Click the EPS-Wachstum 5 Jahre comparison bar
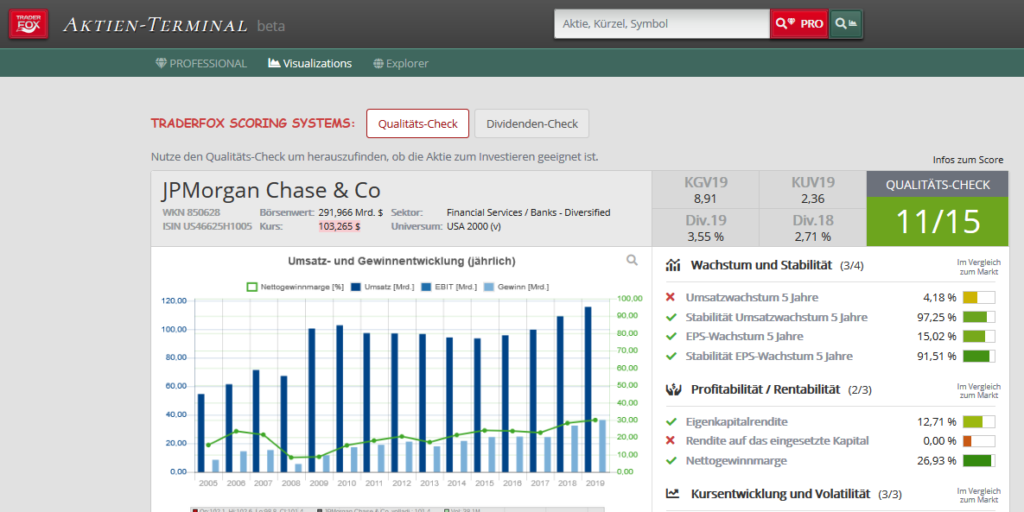1024x512 pixels. pos(978,336)
